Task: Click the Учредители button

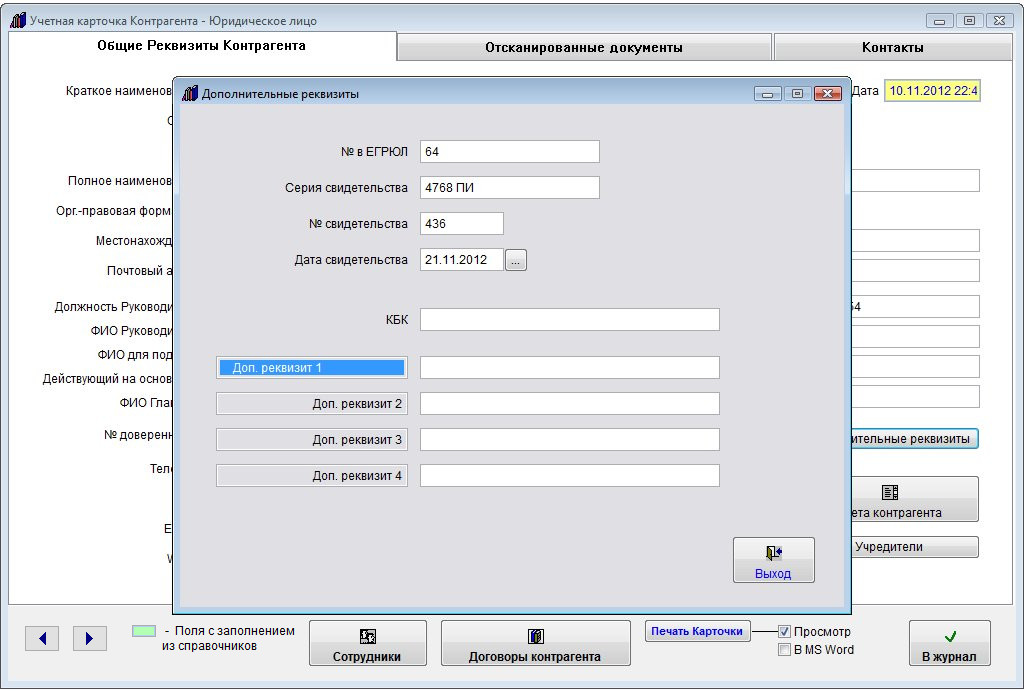Action: [x=915, y=547]
